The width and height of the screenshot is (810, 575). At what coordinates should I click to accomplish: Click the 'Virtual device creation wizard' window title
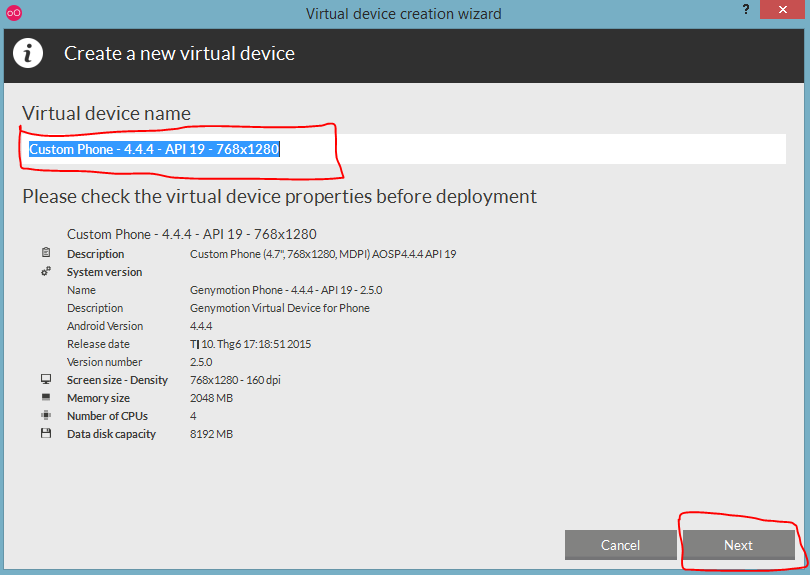point(403,13)
